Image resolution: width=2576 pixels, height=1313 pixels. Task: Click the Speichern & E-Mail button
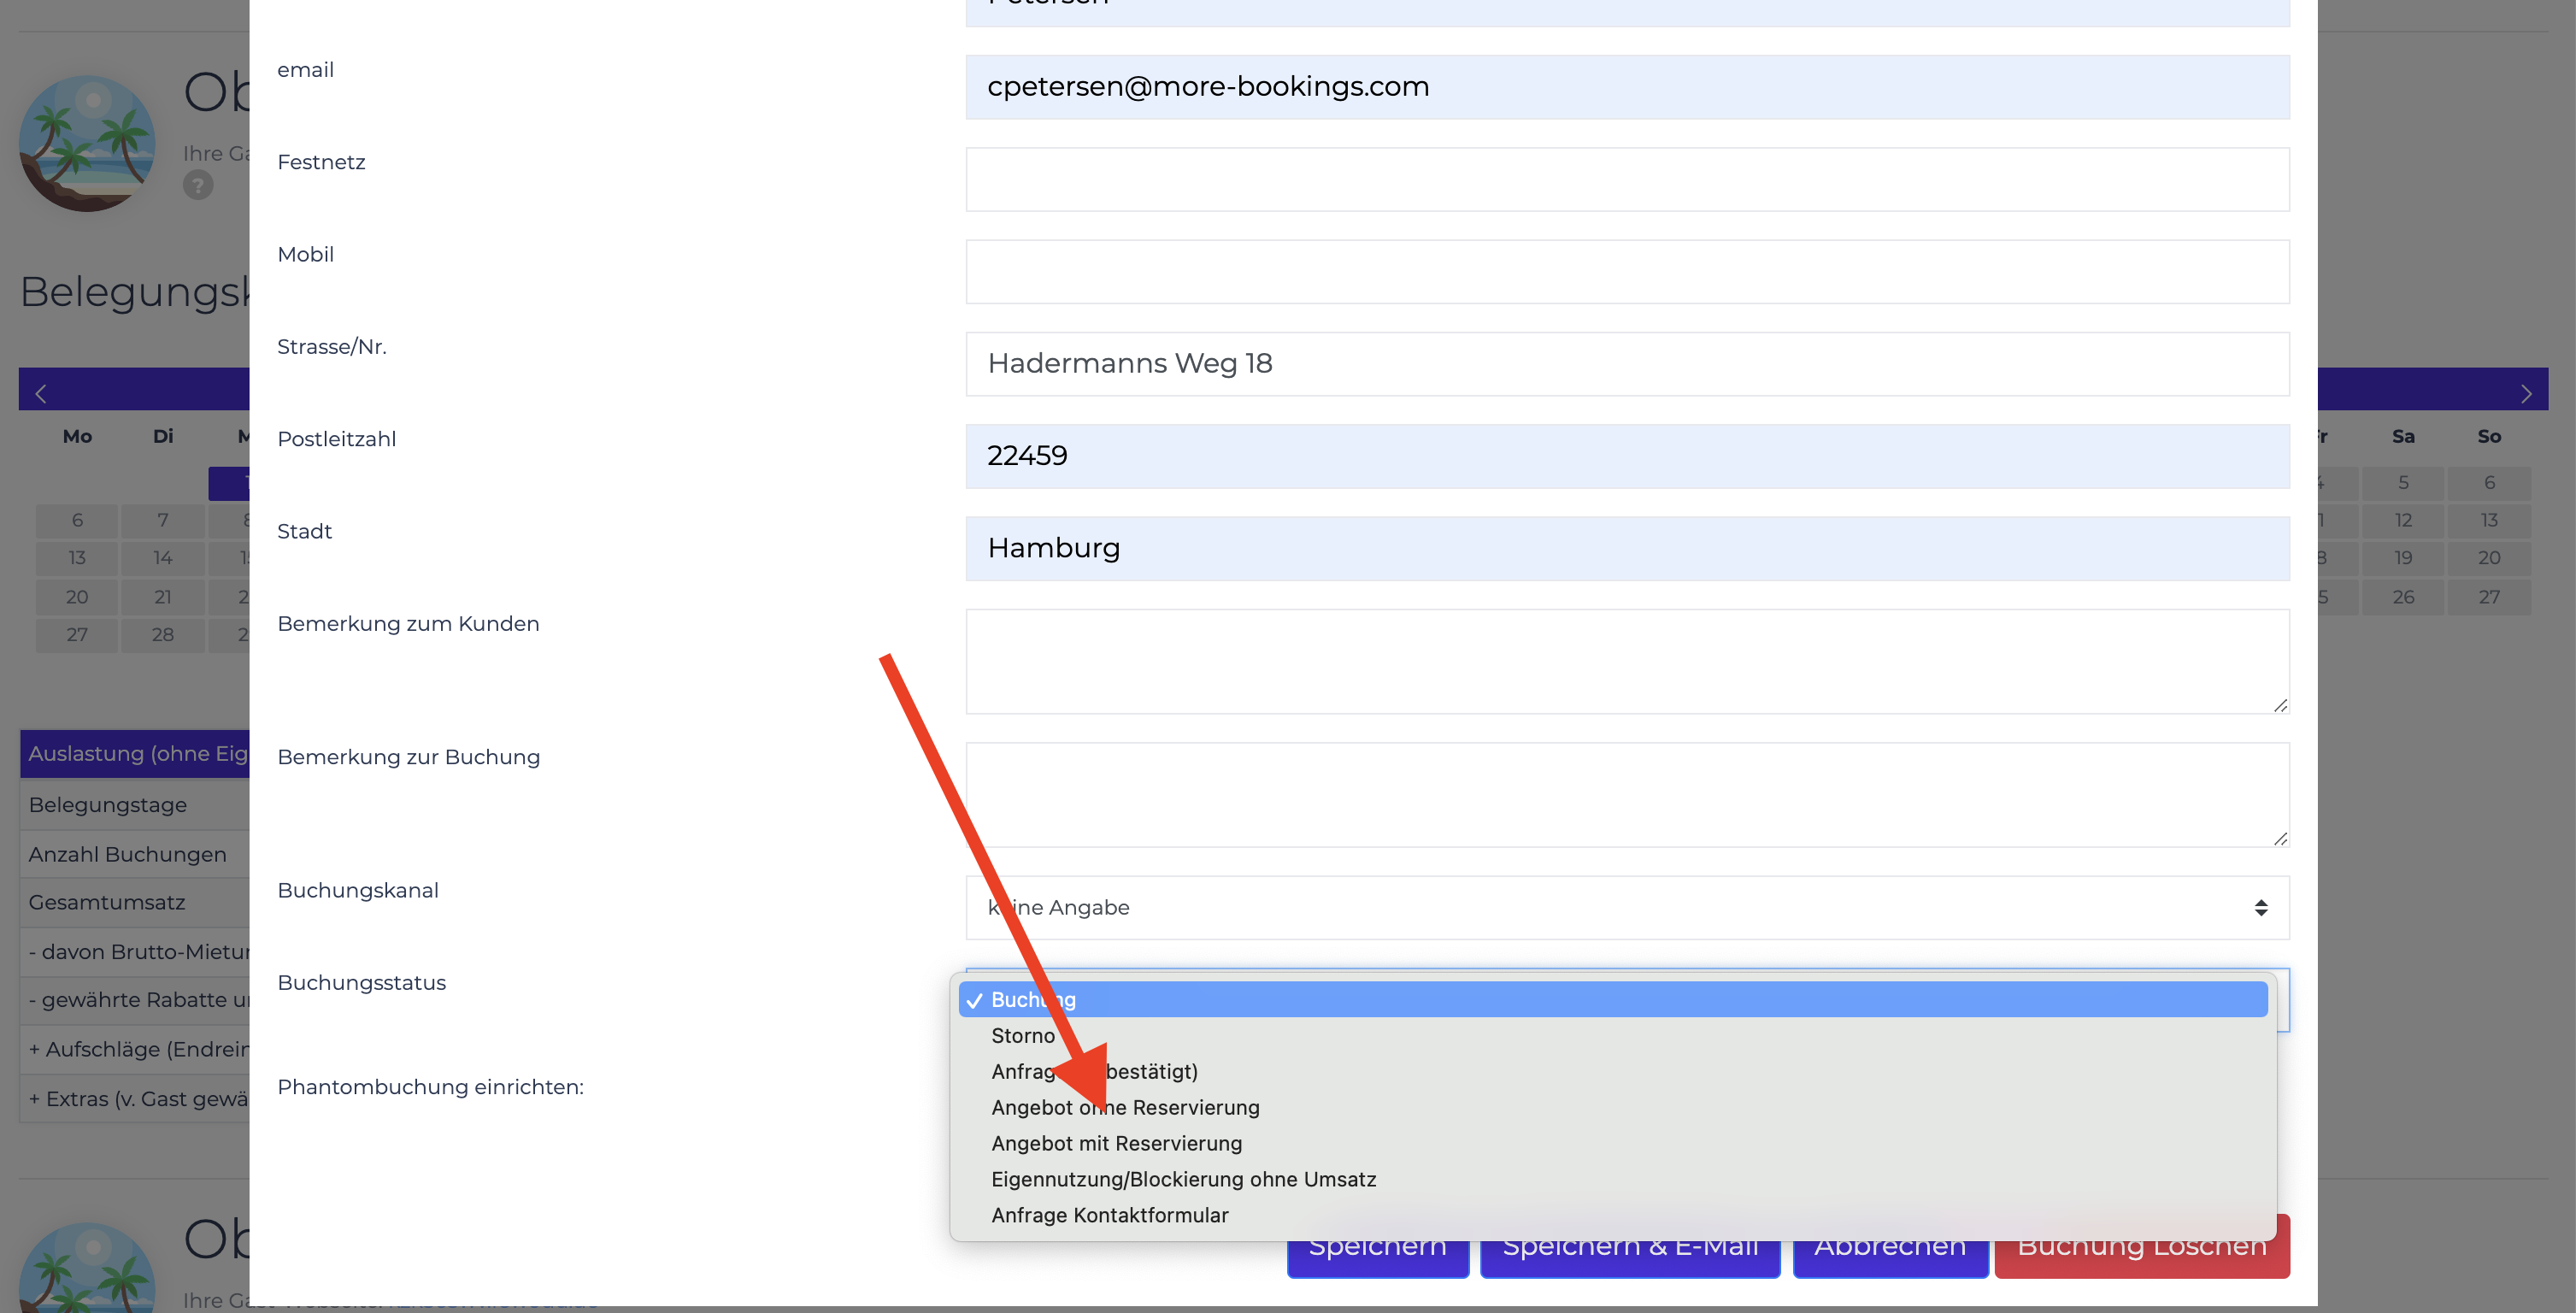pos(1629,1259)
